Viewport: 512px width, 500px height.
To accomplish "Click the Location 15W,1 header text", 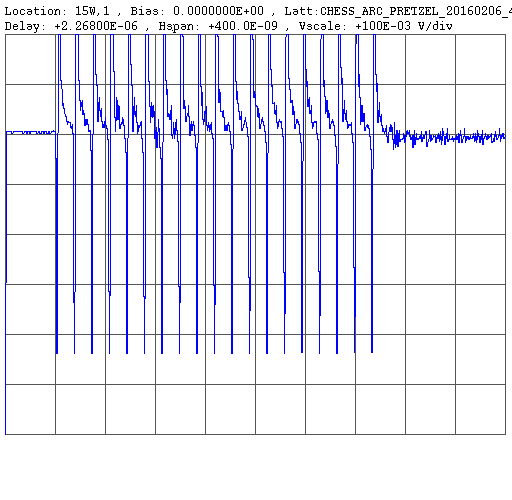I will [x=57, y=11].
